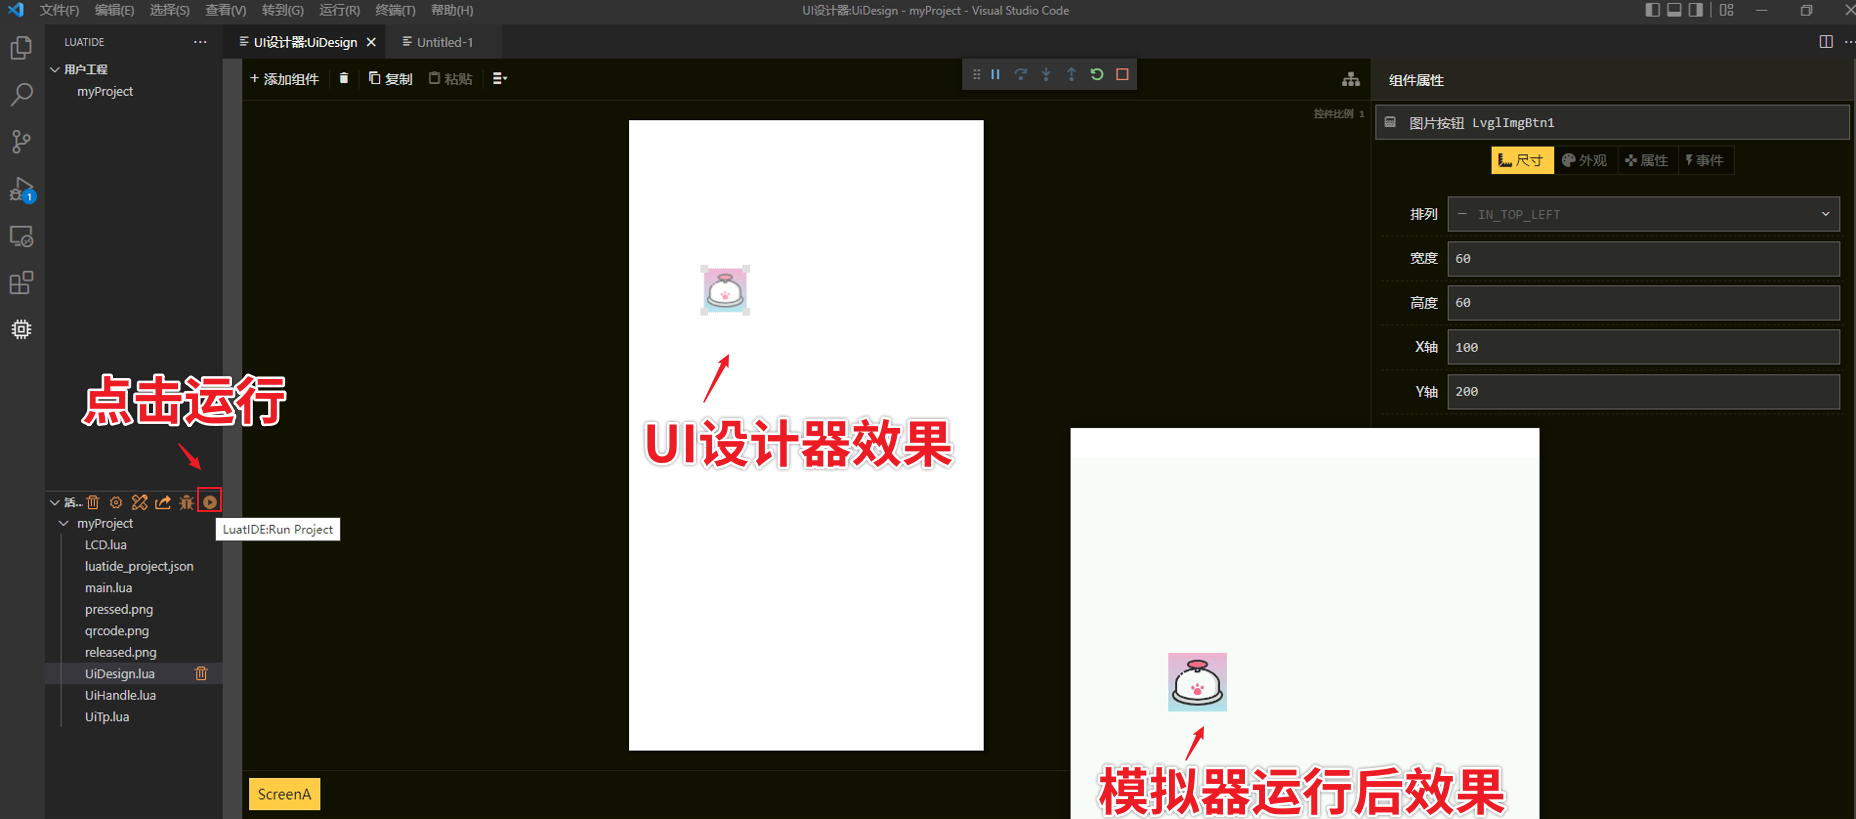Click split editor right icon
This screenshot has height=819, width=1856.
[1826, 42]
